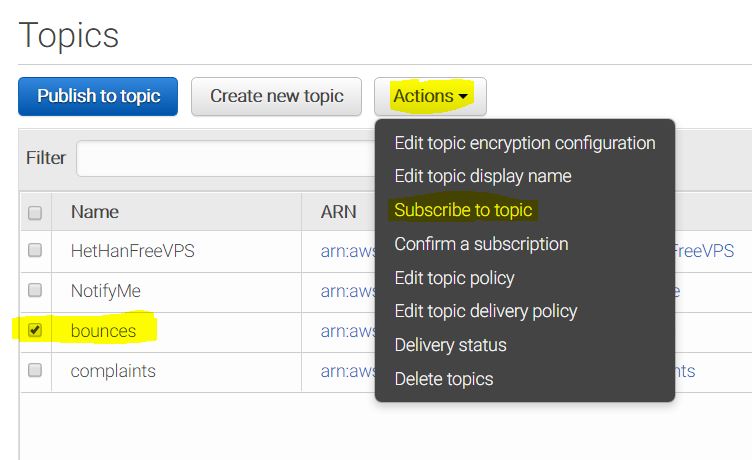Open the Actions dropdown menu
The height and width of the screenshot is (460, 752).
pos(430,96)
